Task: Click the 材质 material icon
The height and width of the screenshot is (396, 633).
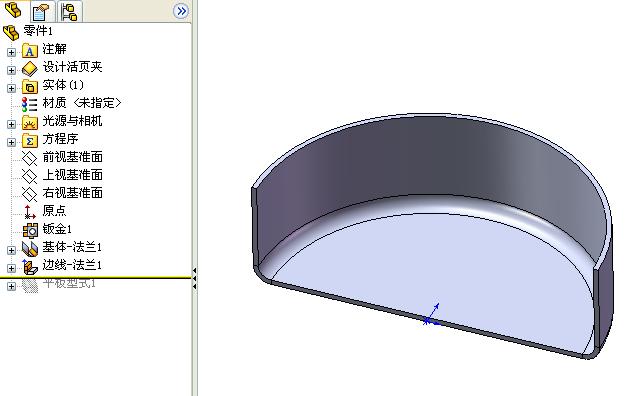Action: point(29,104)
